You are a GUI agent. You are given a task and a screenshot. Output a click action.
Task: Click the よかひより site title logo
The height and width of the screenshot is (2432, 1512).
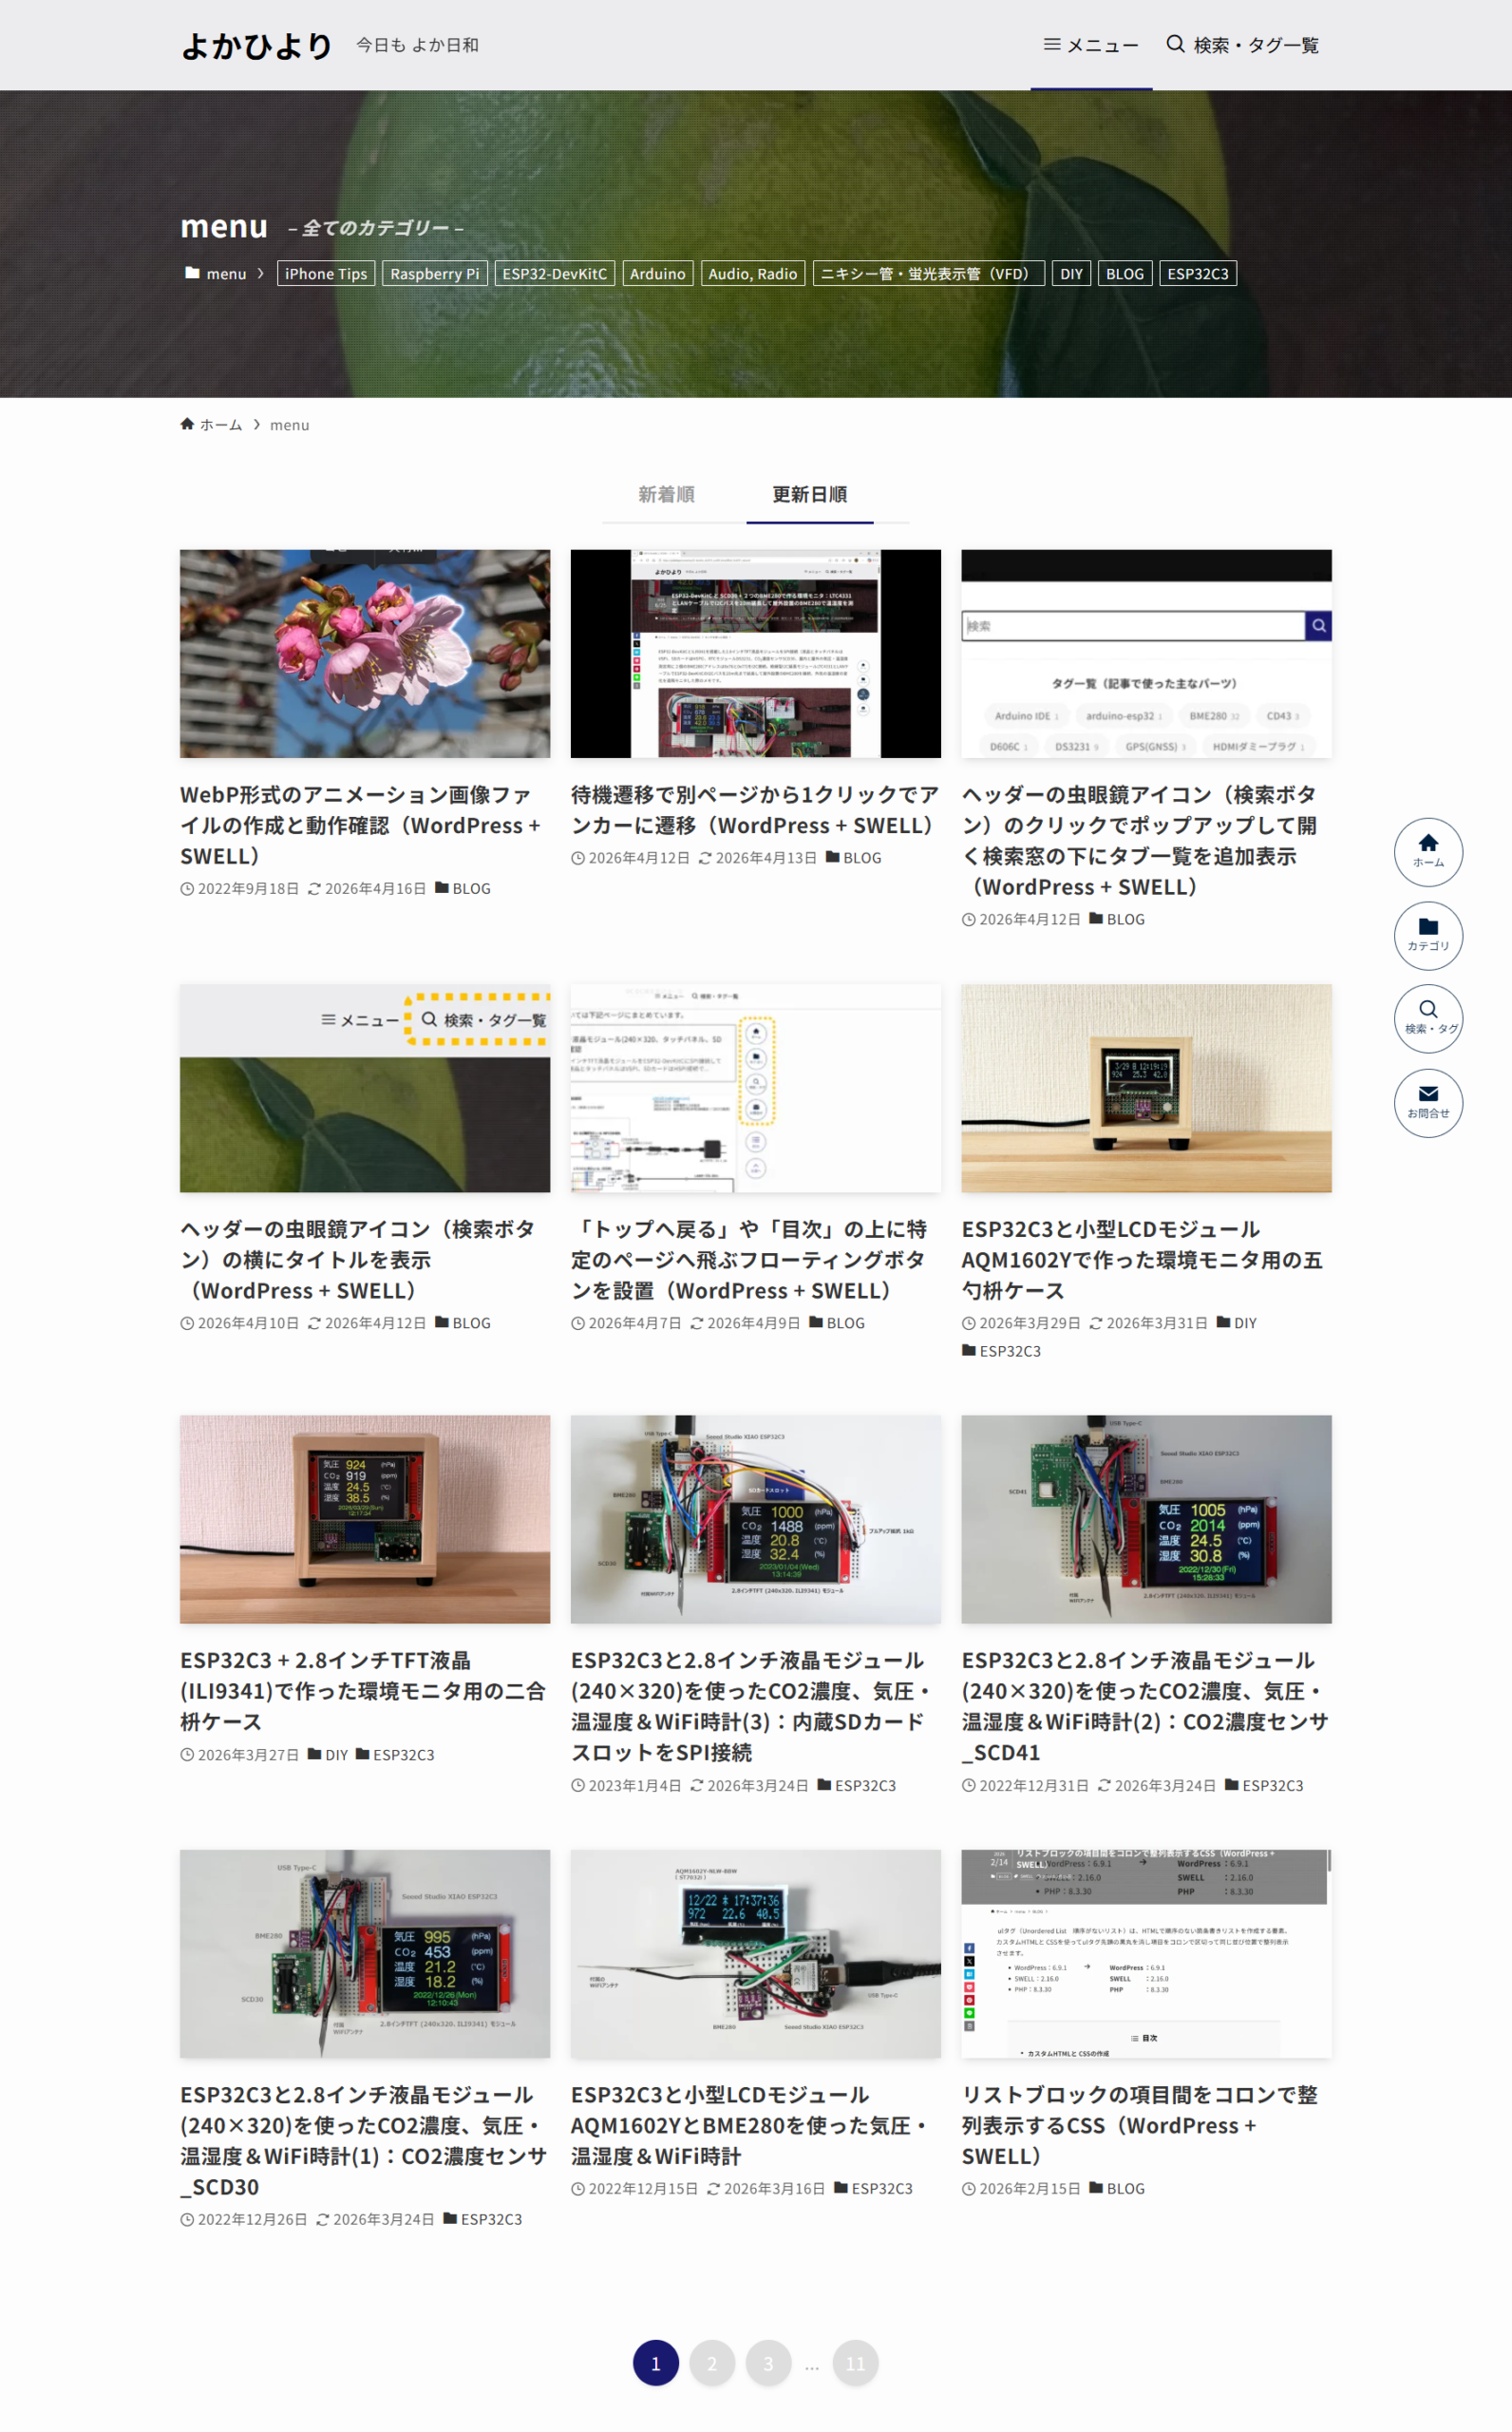coord(256,45)
